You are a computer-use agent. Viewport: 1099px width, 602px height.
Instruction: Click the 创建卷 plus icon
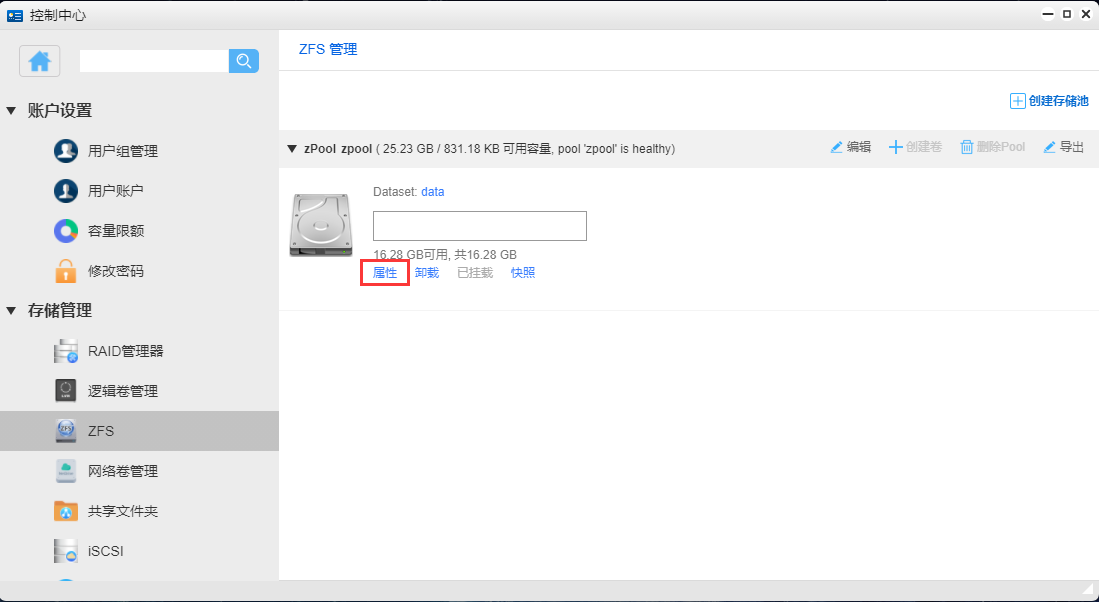tap(895, 147)
